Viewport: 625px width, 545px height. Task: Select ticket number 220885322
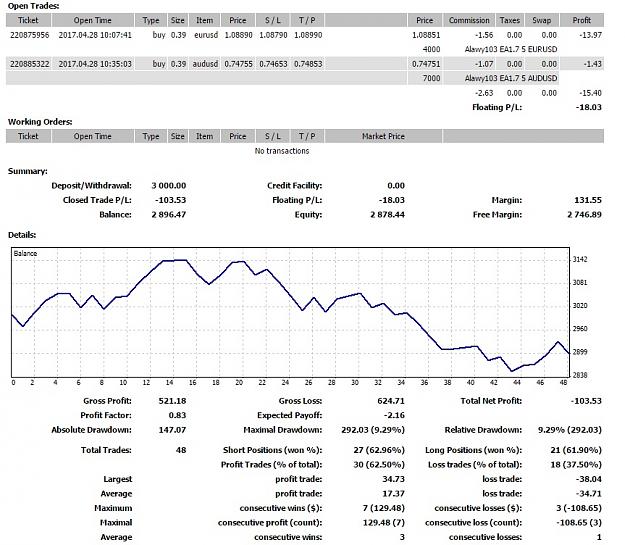tap(29, 64)
